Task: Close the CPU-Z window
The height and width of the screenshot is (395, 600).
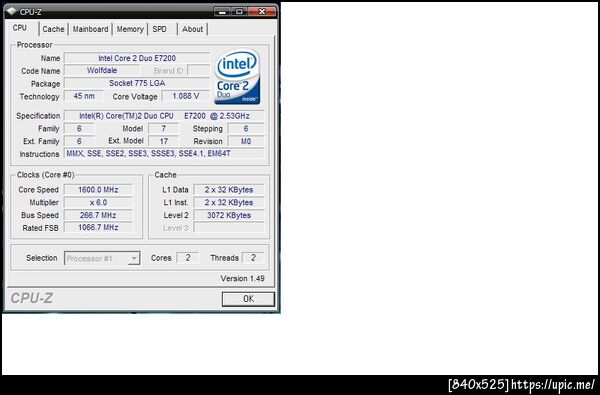Action: pos(262,11)
